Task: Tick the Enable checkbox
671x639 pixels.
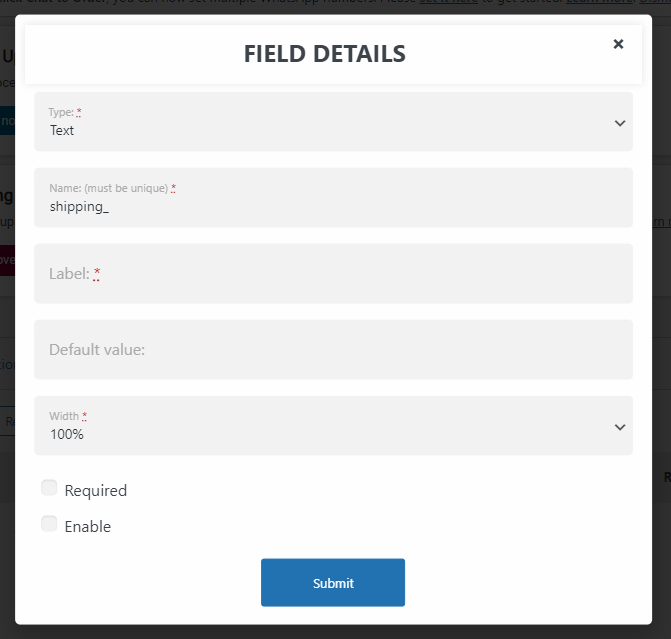Action: pyautogui.click(x=49, y=524)
